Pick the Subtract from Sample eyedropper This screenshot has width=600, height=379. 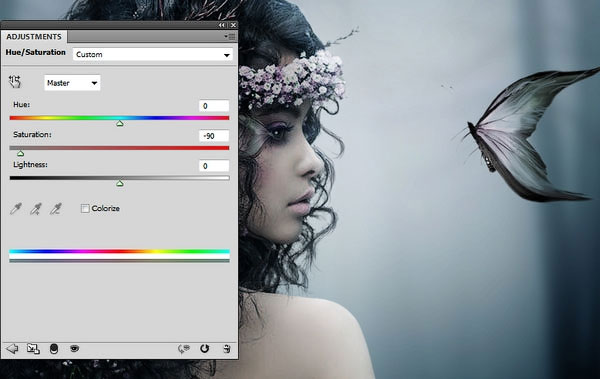(x=55, y=209)
